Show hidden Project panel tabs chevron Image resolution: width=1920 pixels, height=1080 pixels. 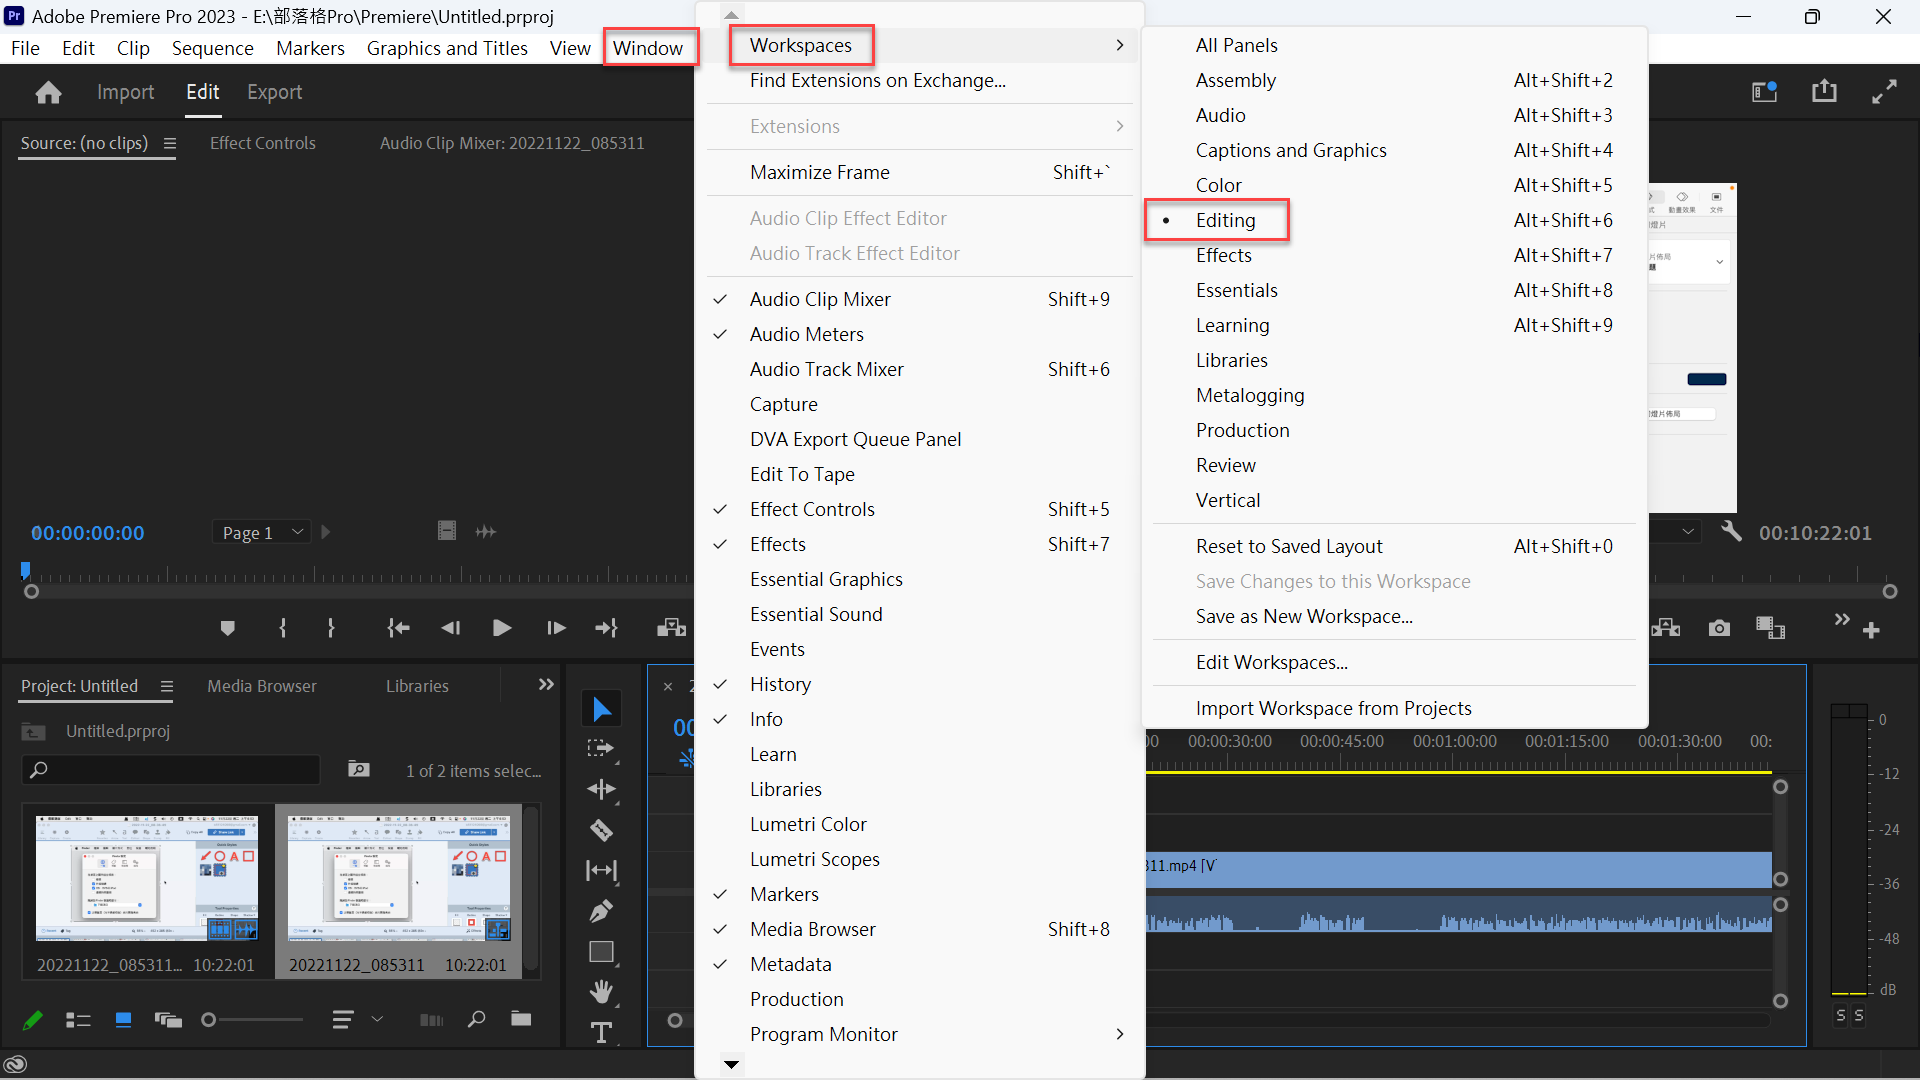[546, 685]
